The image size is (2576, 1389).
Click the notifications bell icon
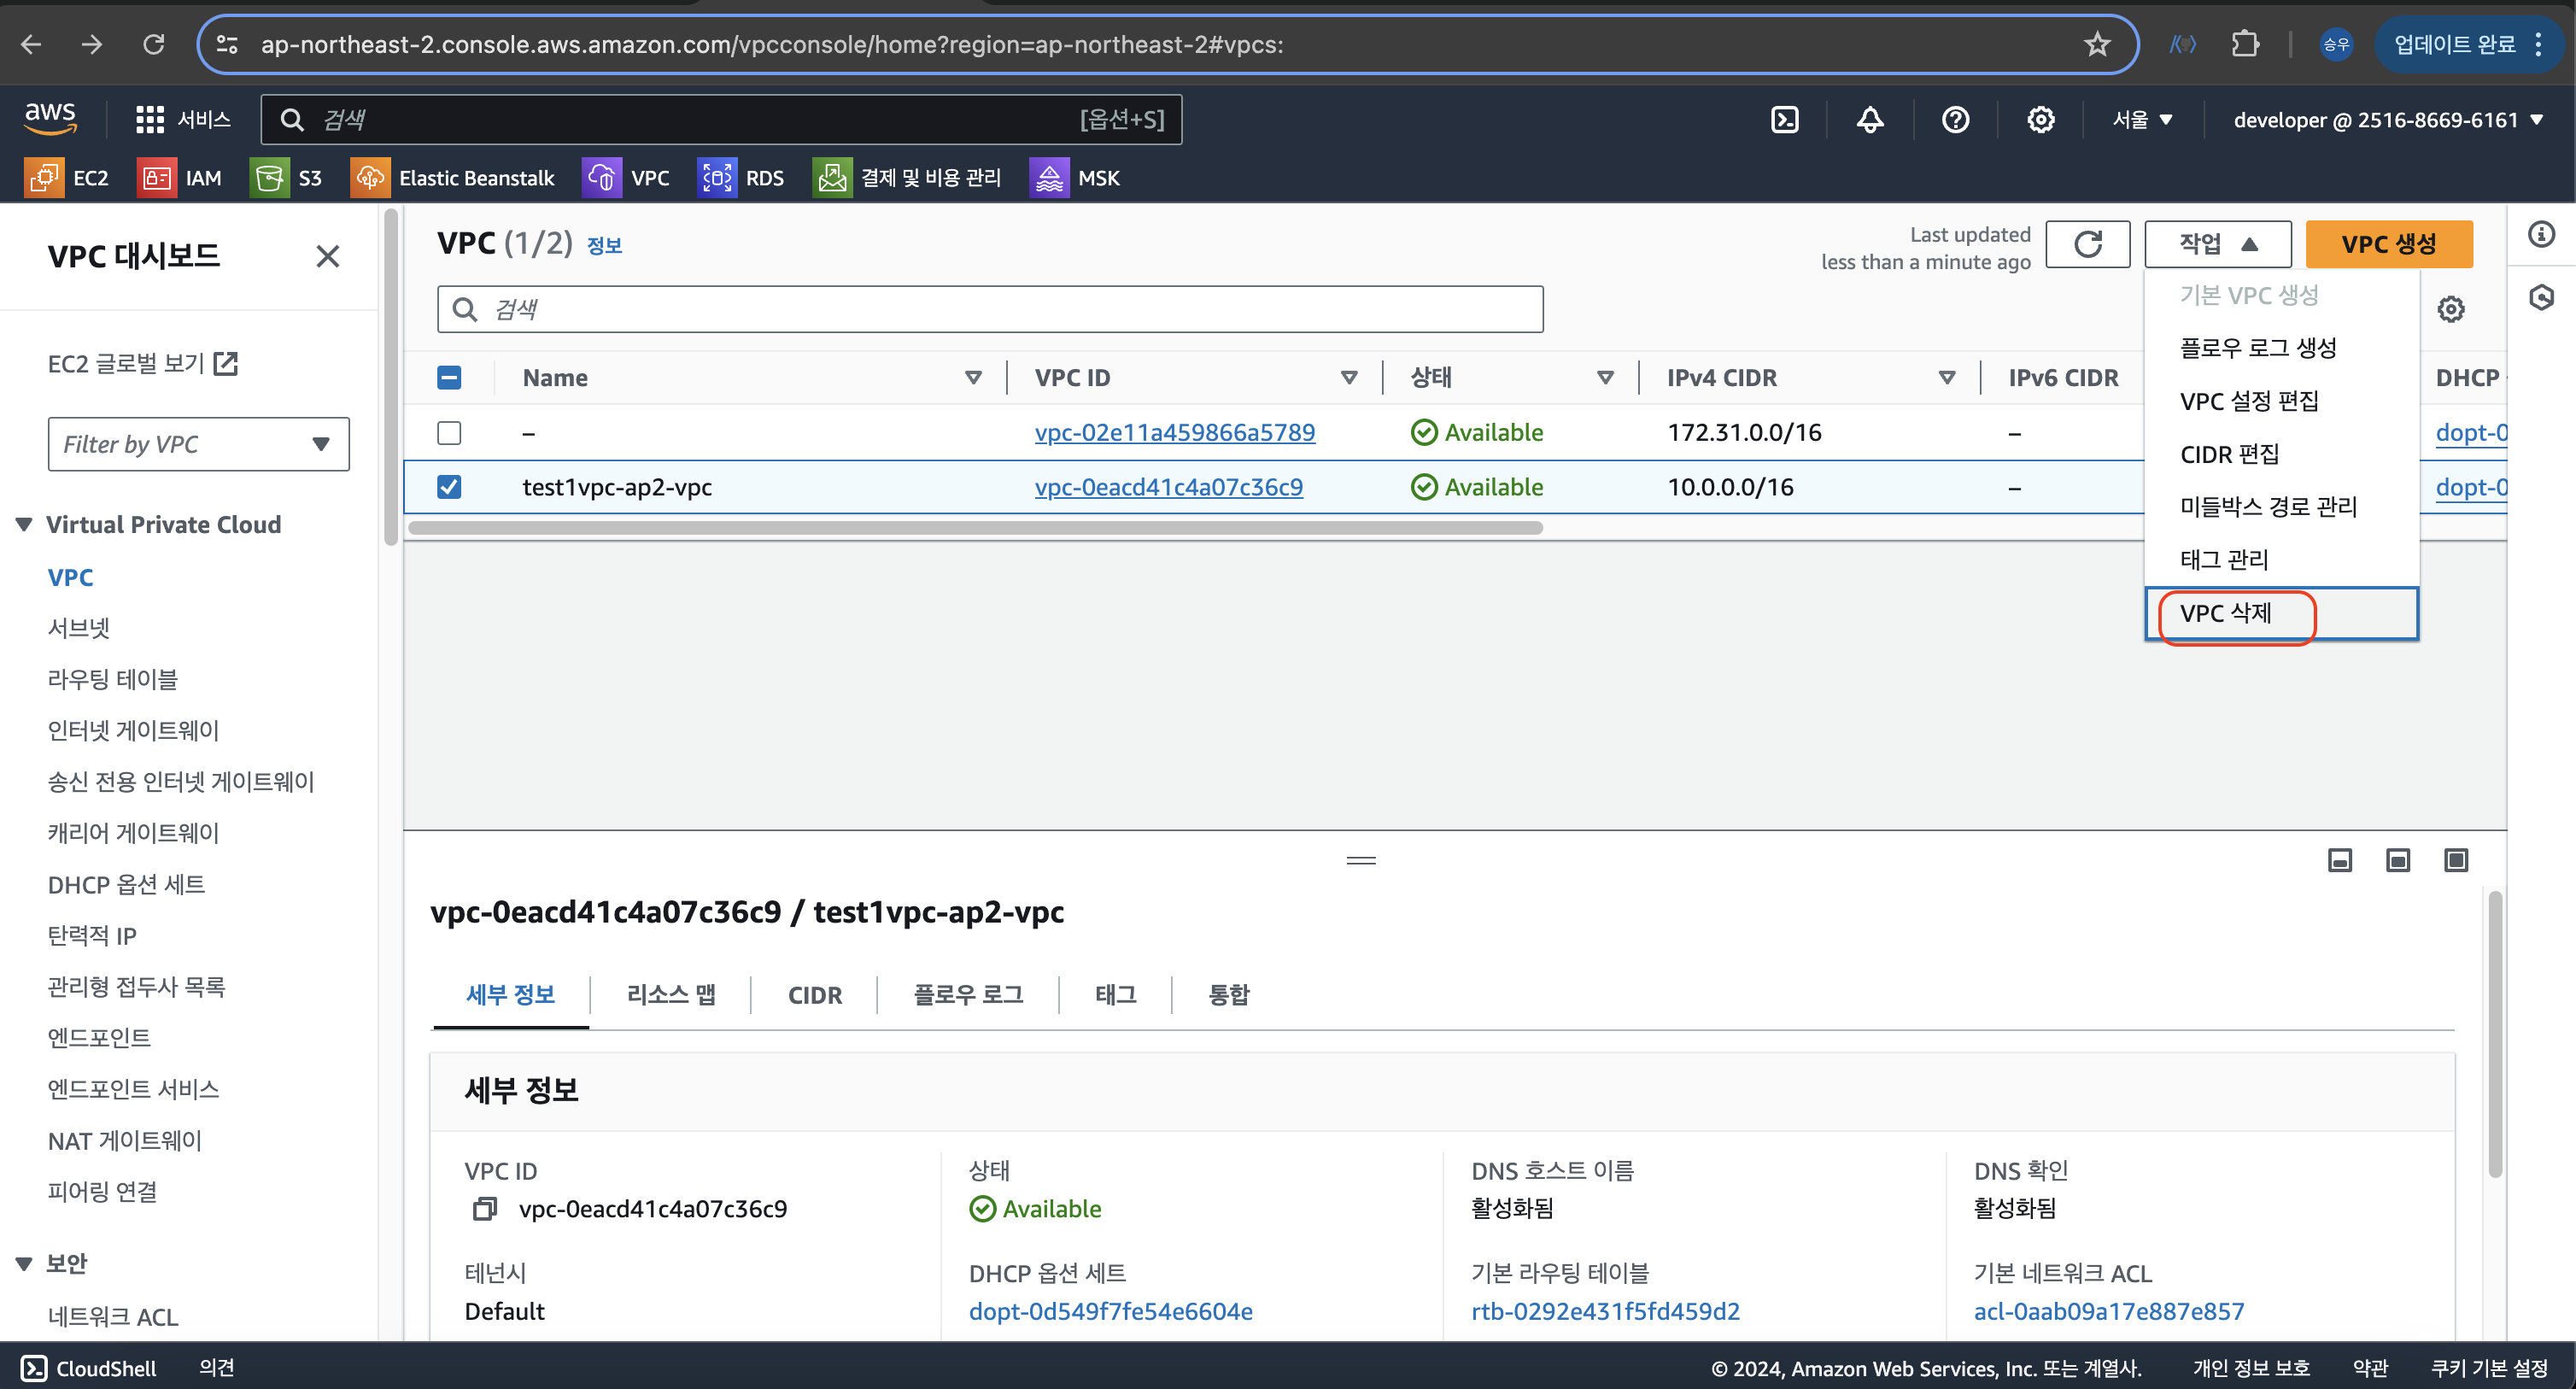coord(1870,120)
